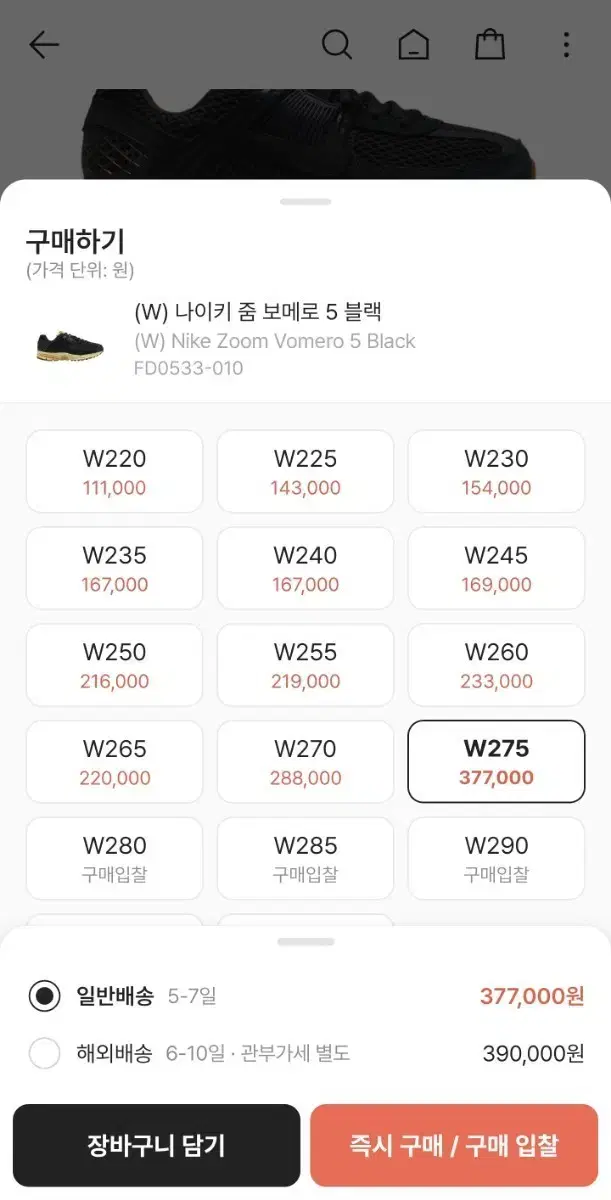Screen dimensions: 611x1200
Task: Open the shopping bag icon
Action: click(x=489, y=45)
